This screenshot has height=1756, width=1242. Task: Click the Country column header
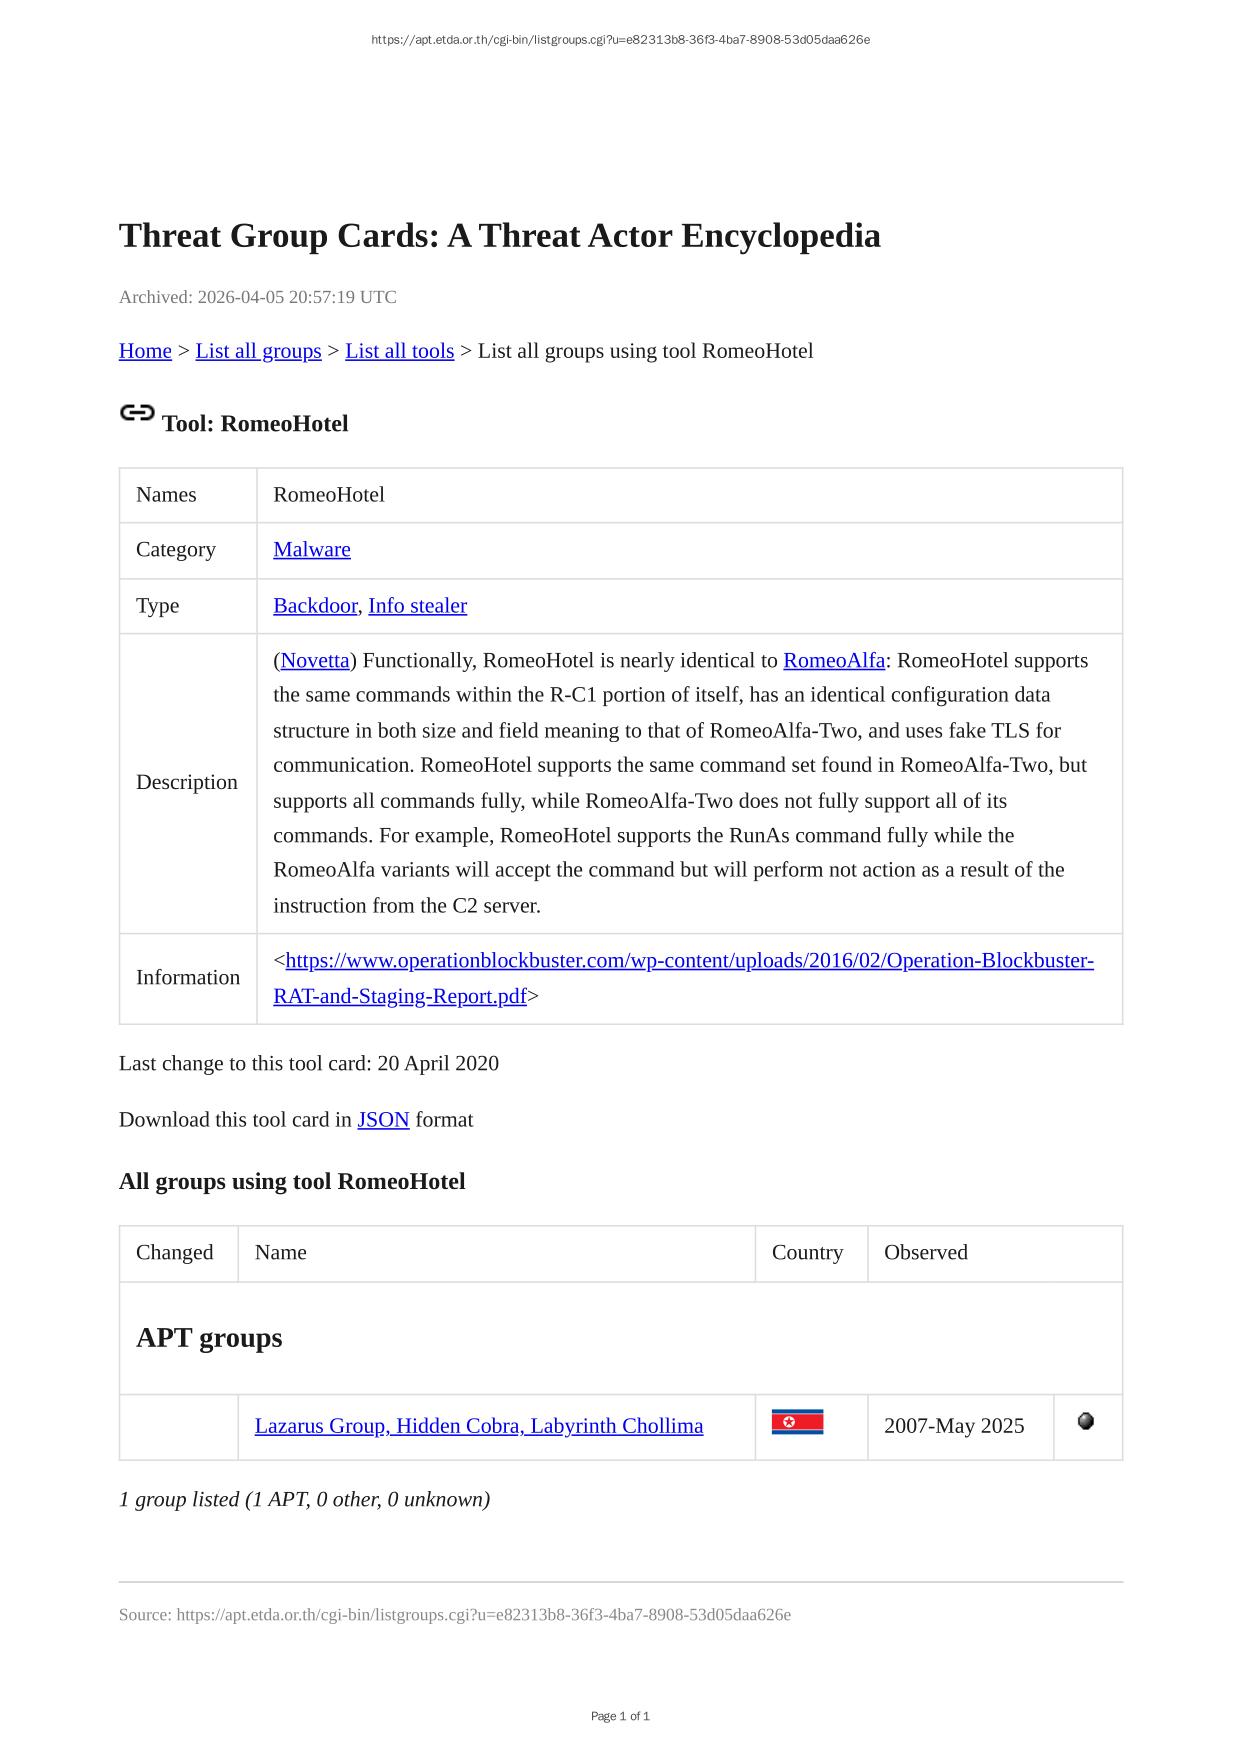(x=807, y=1252)
